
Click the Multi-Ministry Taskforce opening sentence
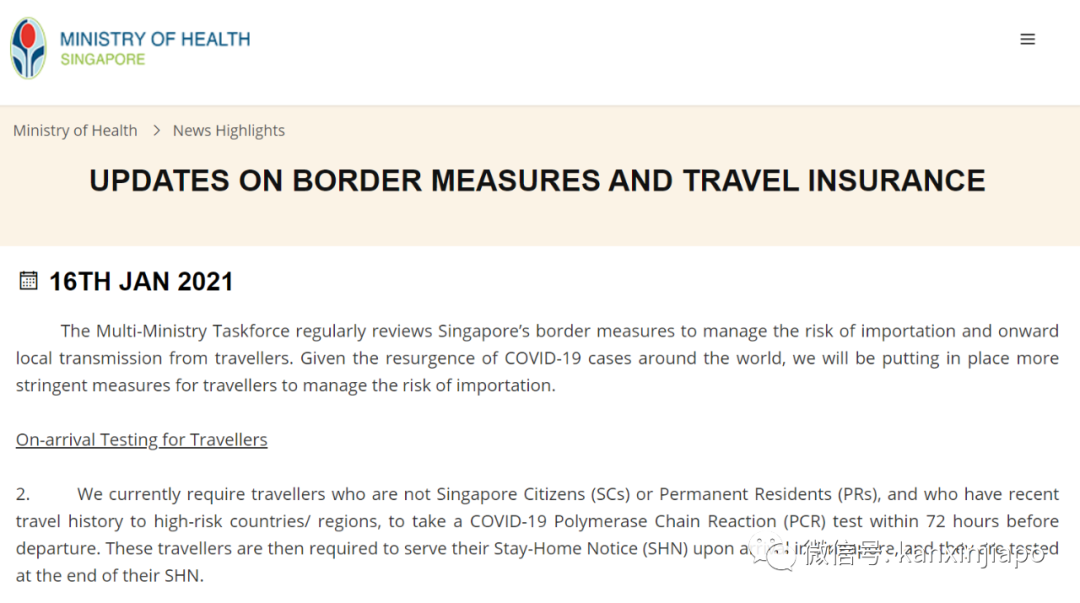300,331
